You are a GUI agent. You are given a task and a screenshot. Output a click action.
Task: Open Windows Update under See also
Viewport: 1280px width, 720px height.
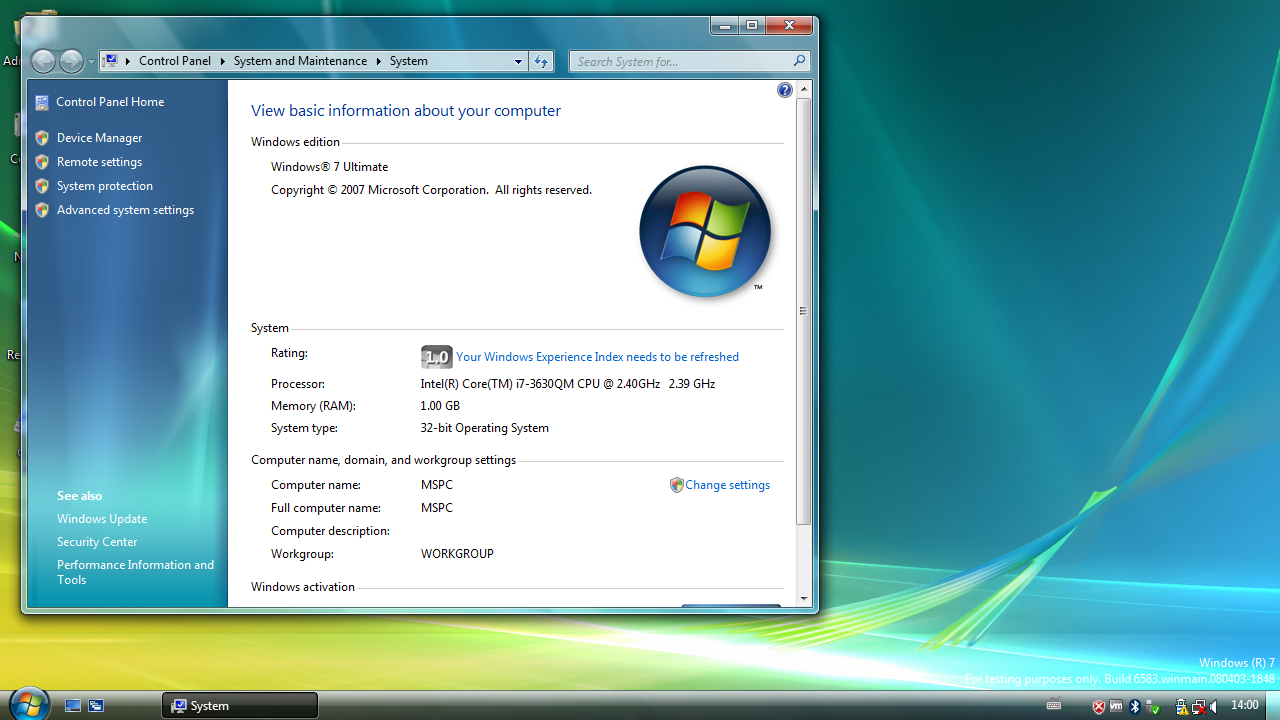click(102, 519)
